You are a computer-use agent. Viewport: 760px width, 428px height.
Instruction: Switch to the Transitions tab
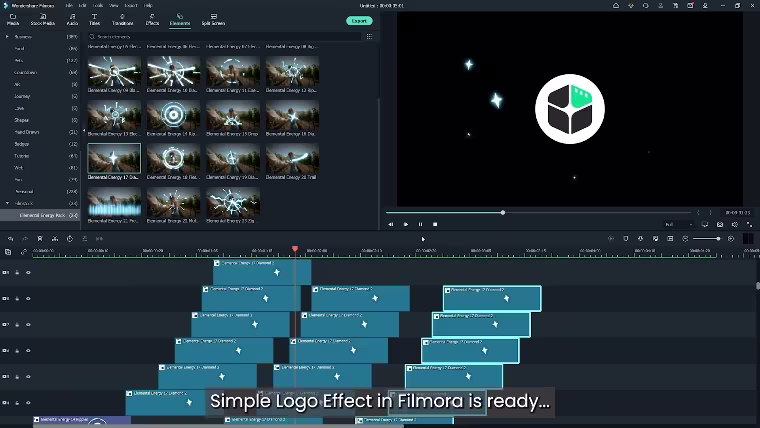[x=122, y=19]
